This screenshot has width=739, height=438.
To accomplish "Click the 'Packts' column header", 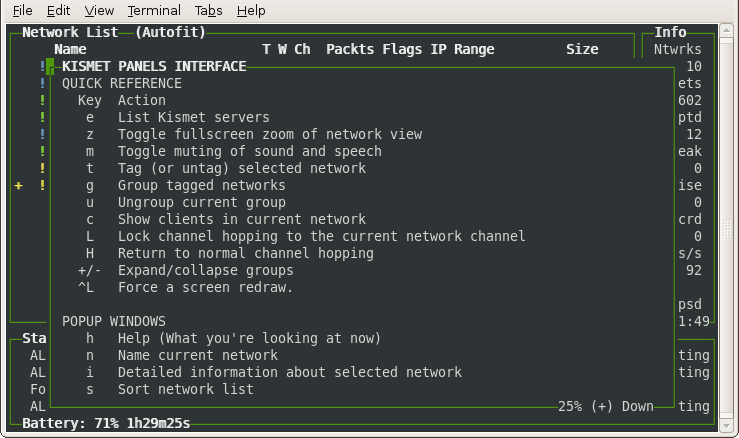I will [x=350, y=50].
